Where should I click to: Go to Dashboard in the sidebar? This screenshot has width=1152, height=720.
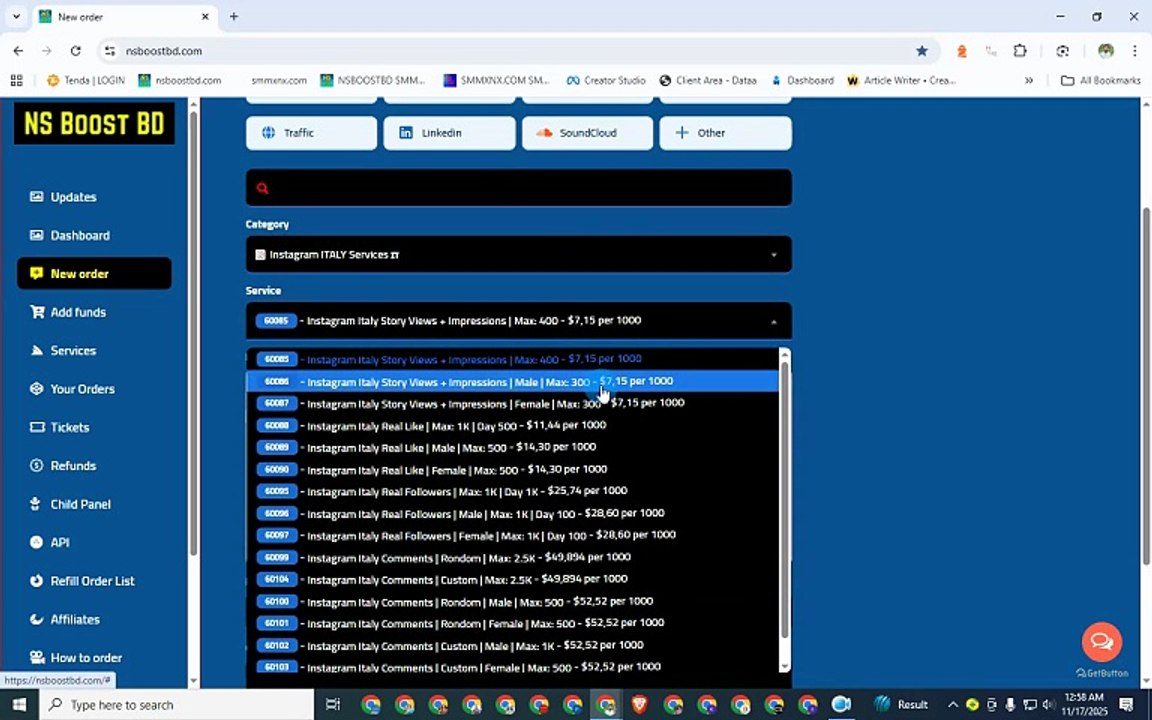coord(70,235)
